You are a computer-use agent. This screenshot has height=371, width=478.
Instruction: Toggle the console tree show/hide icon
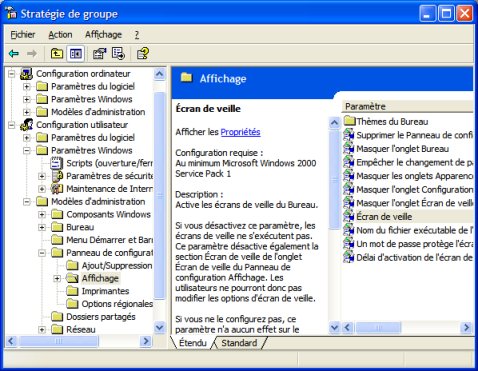(x=76, y=53)
